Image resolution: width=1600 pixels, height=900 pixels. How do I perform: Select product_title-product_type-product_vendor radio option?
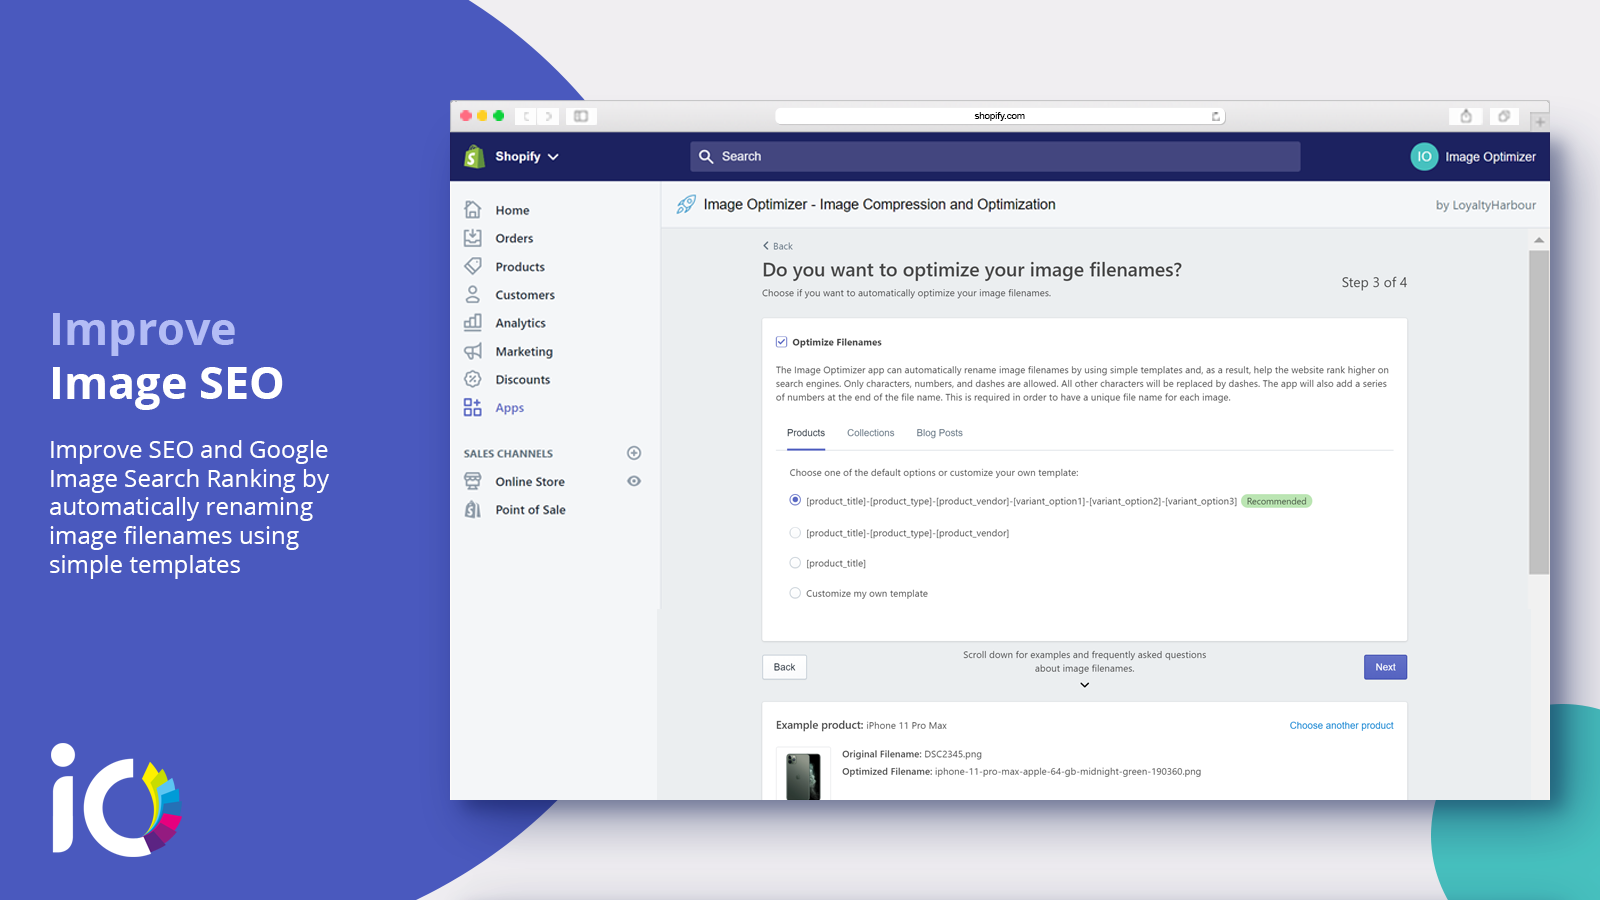click(x=795, y=533)
